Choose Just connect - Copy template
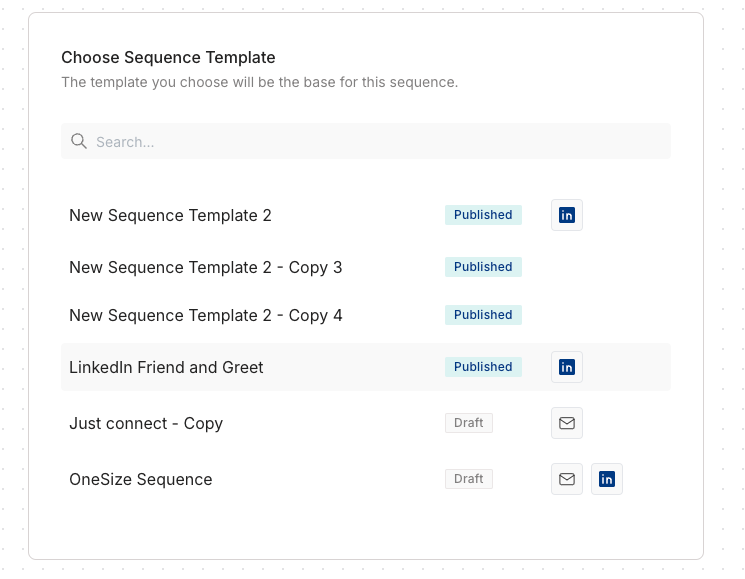Image resolution: width=745 pixels, height=579 pixels. pyautogui.click(x=146, y=423)
